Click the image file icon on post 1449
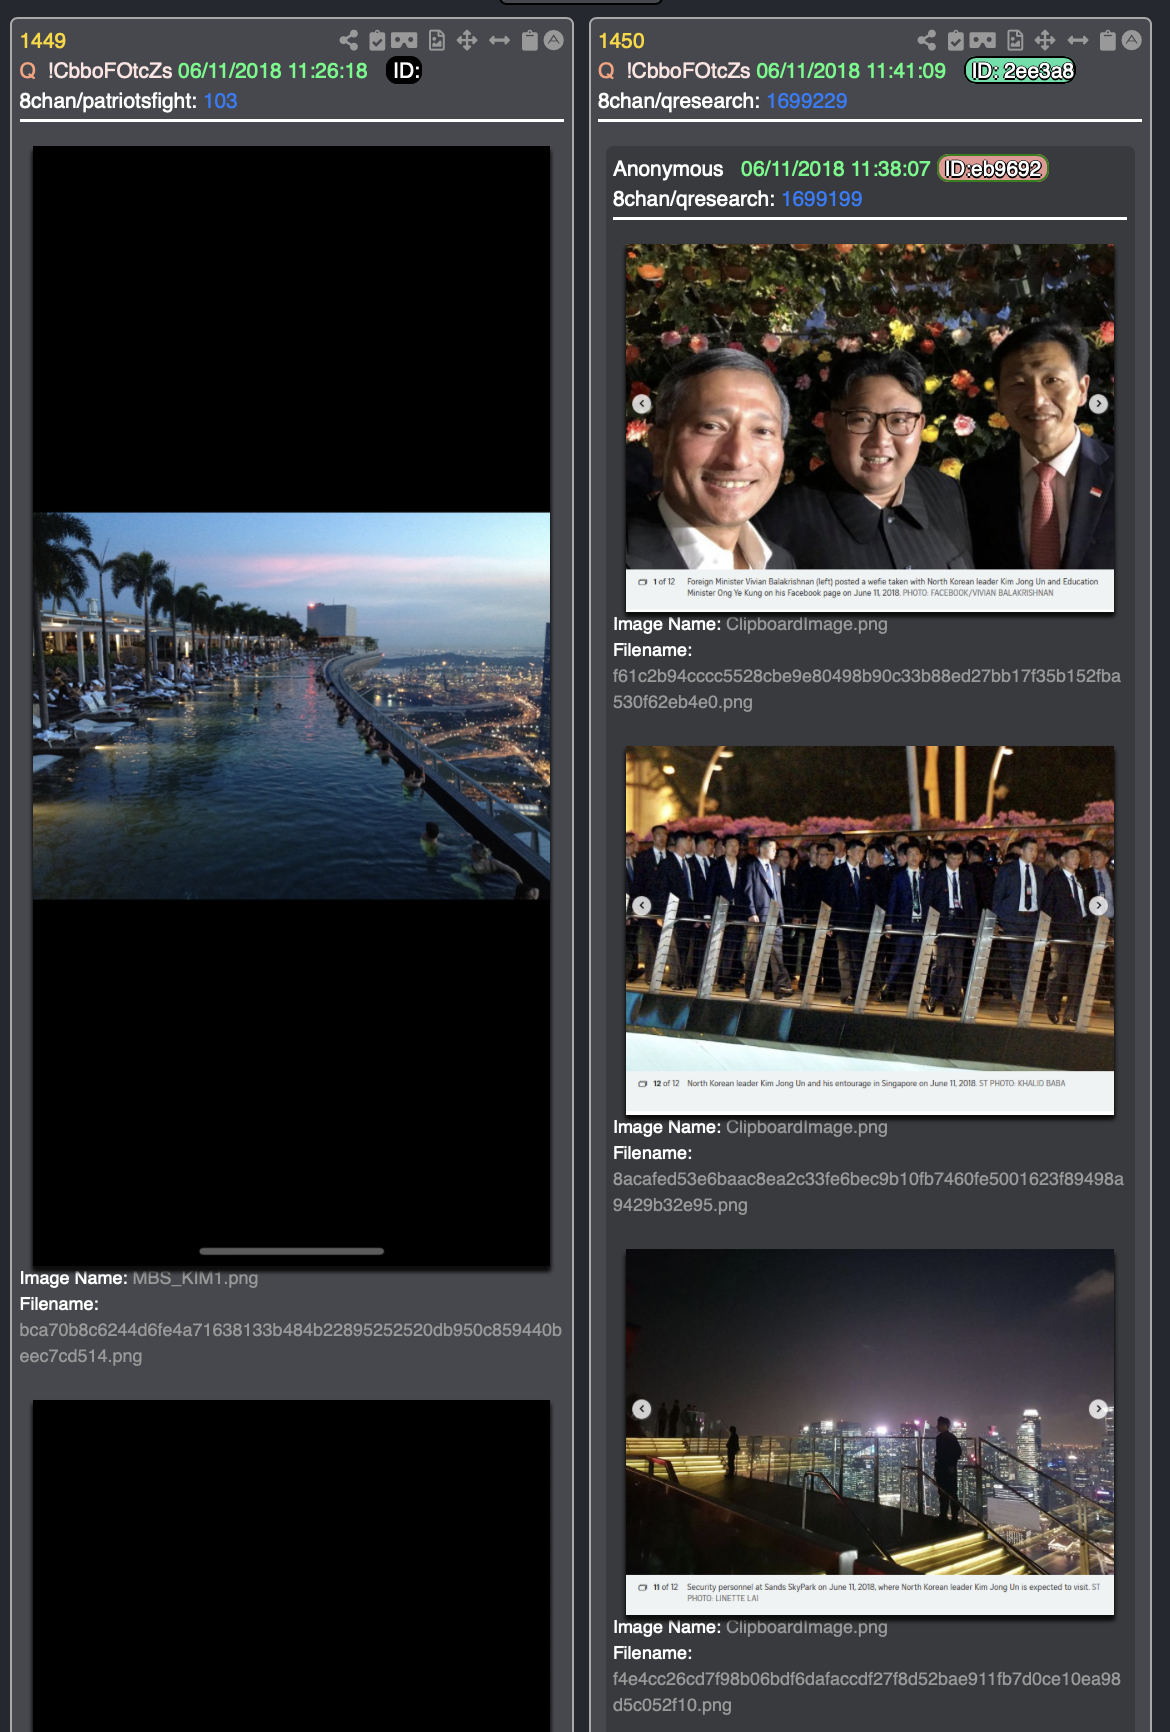The image size is (1170, 1732). [437, 40]
